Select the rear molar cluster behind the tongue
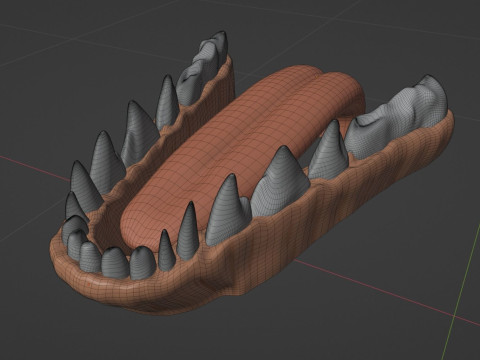 pos(202,68)
